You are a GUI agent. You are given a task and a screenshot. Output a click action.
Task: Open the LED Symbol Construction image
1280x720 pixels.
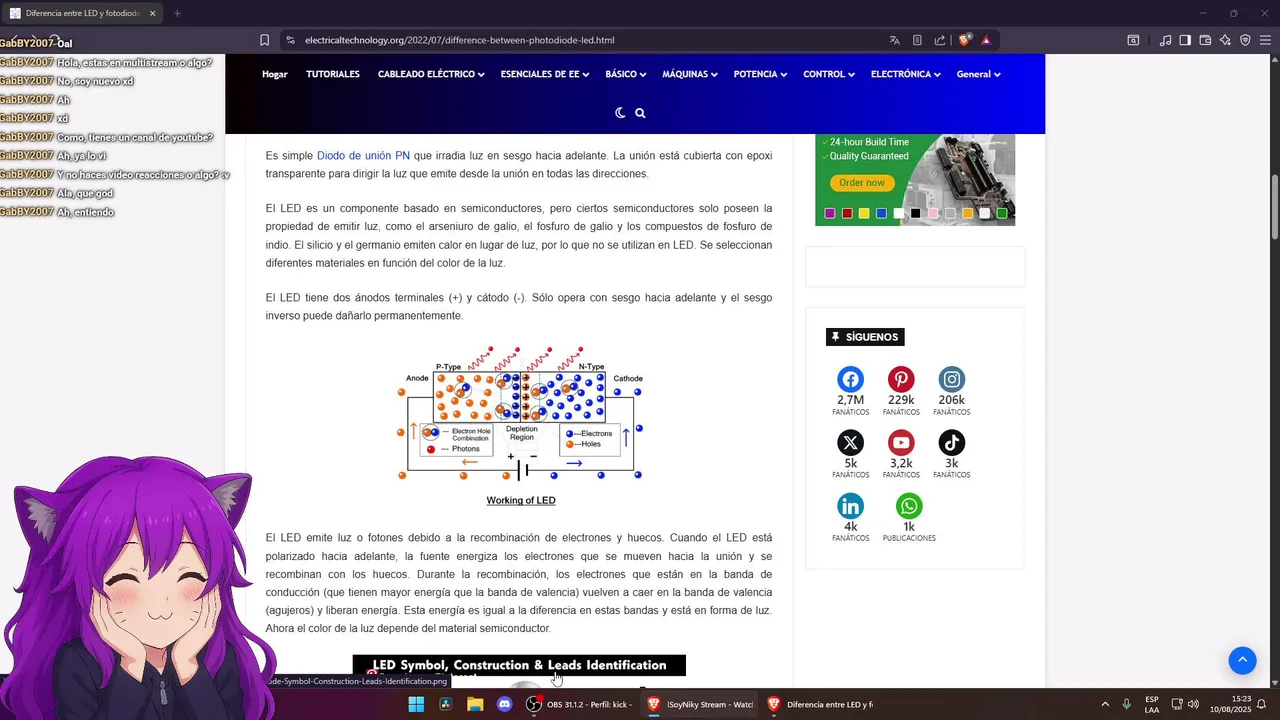pos(519,669)
